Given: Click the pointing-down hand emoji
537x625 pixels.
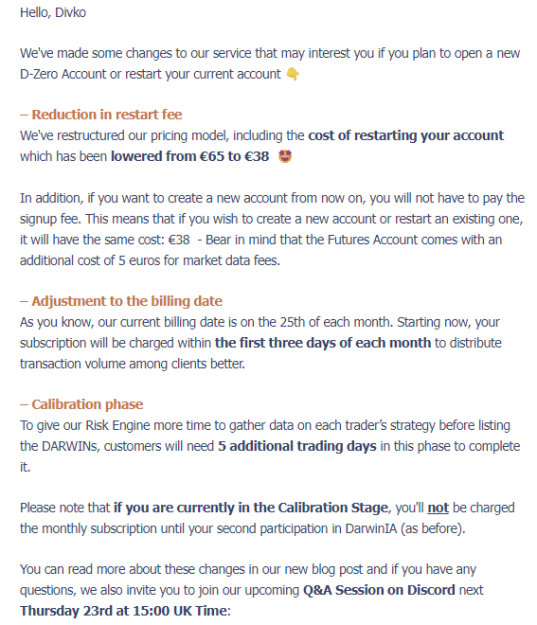Looking at the screenshot, I should [x=293, y=74].
